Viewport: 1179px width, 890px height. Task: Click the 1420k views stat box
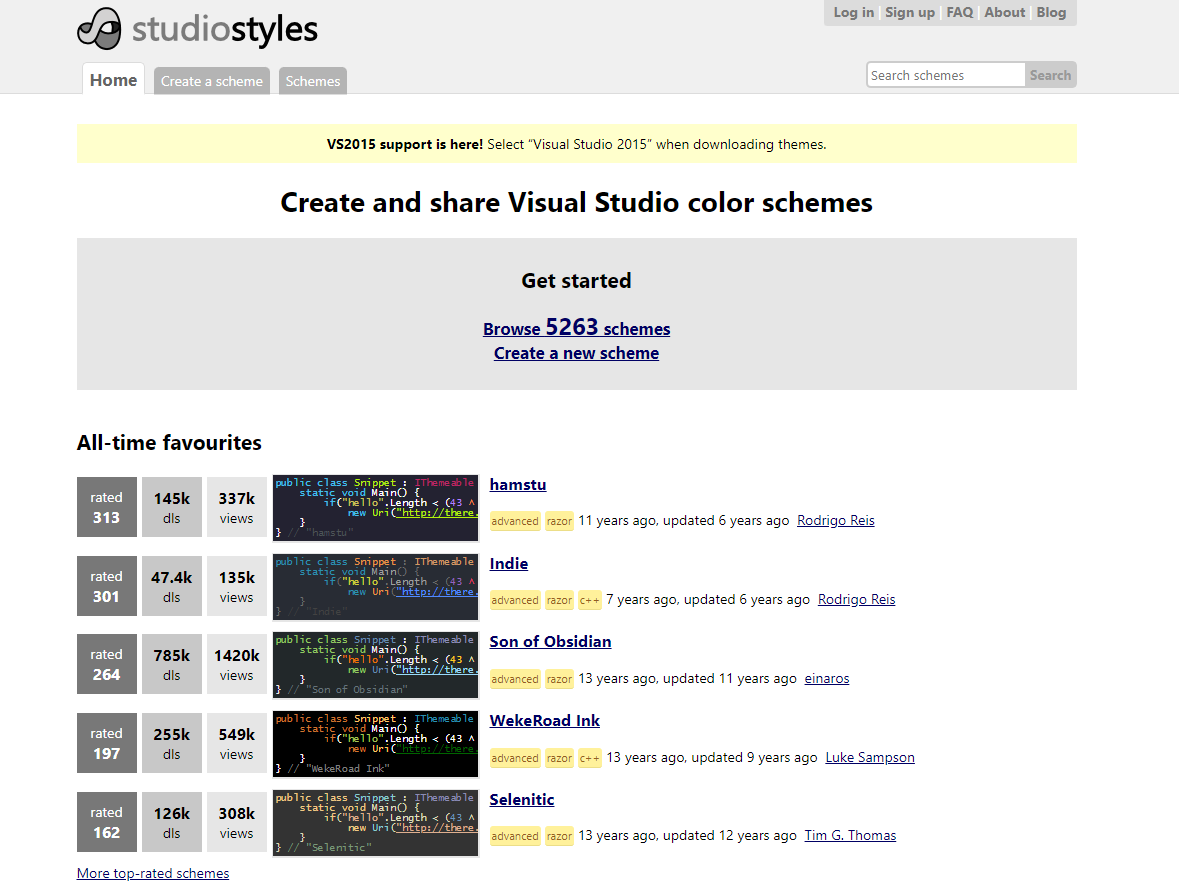(x=237, y=664)
